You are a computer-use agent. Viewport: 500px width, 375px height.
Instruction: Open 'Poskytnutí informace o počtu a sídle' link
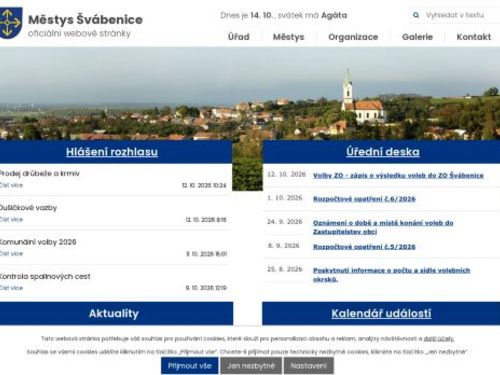392,275
